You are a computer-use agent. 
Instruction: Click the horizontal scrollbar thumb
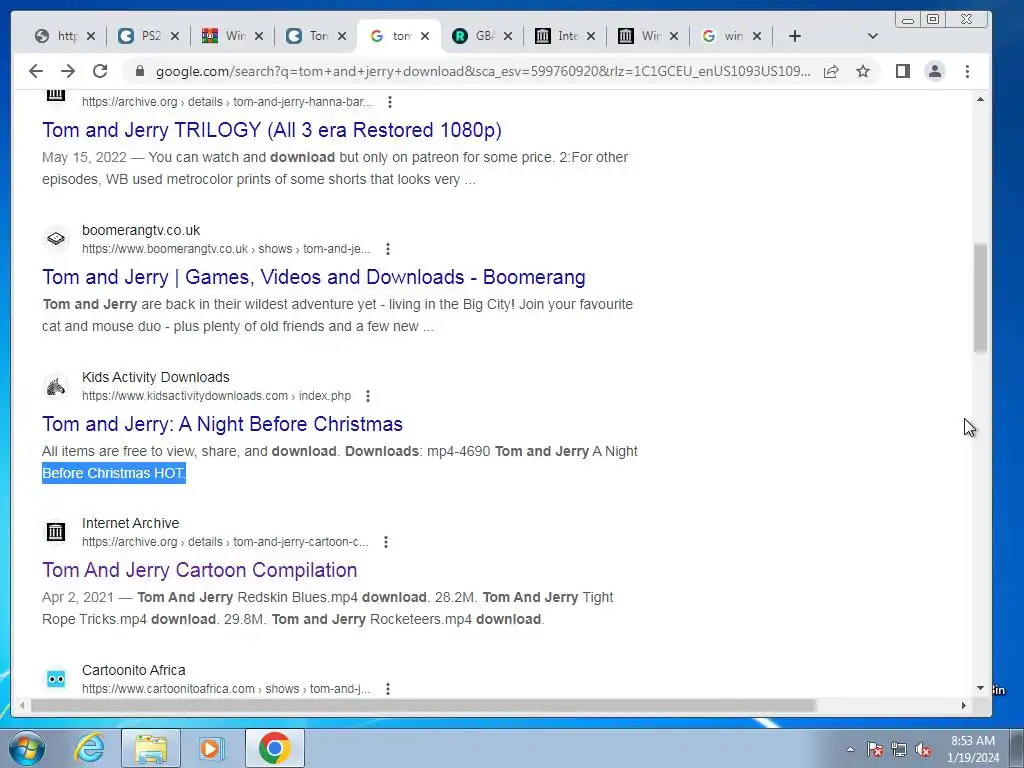pos(423,705)
